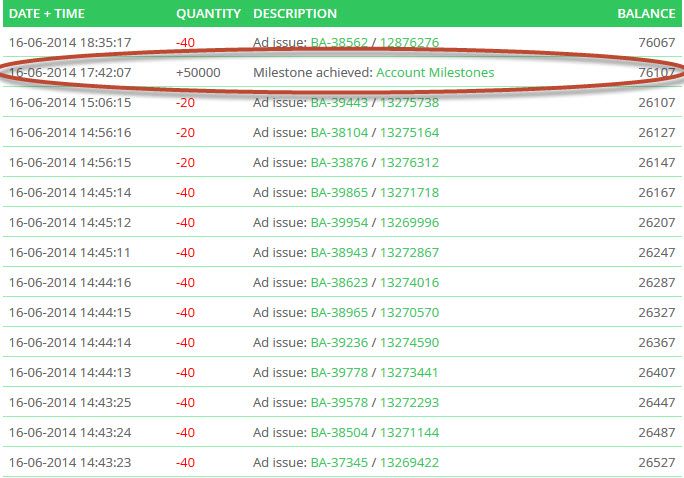Open ad link BA-38943

pos(339,253)
